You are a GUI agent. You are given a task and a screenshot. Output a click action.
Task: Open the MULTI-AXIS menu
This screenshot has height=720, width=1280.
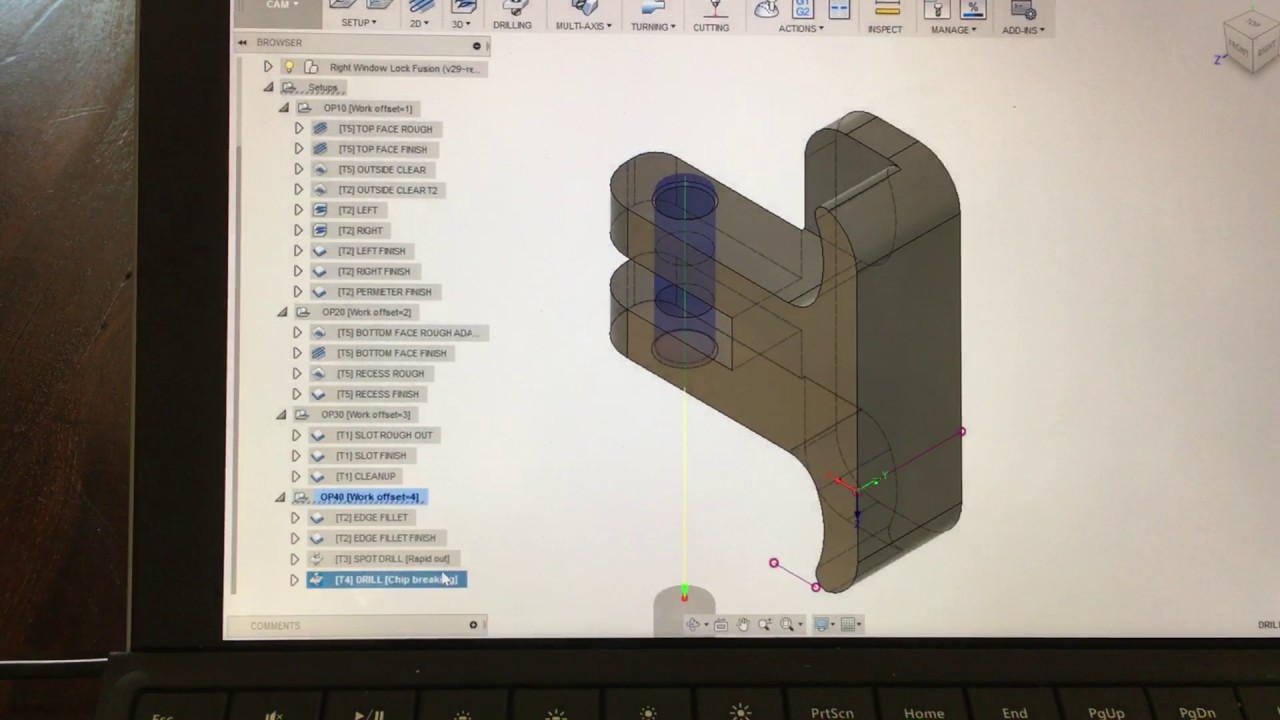tap(584, 25)
